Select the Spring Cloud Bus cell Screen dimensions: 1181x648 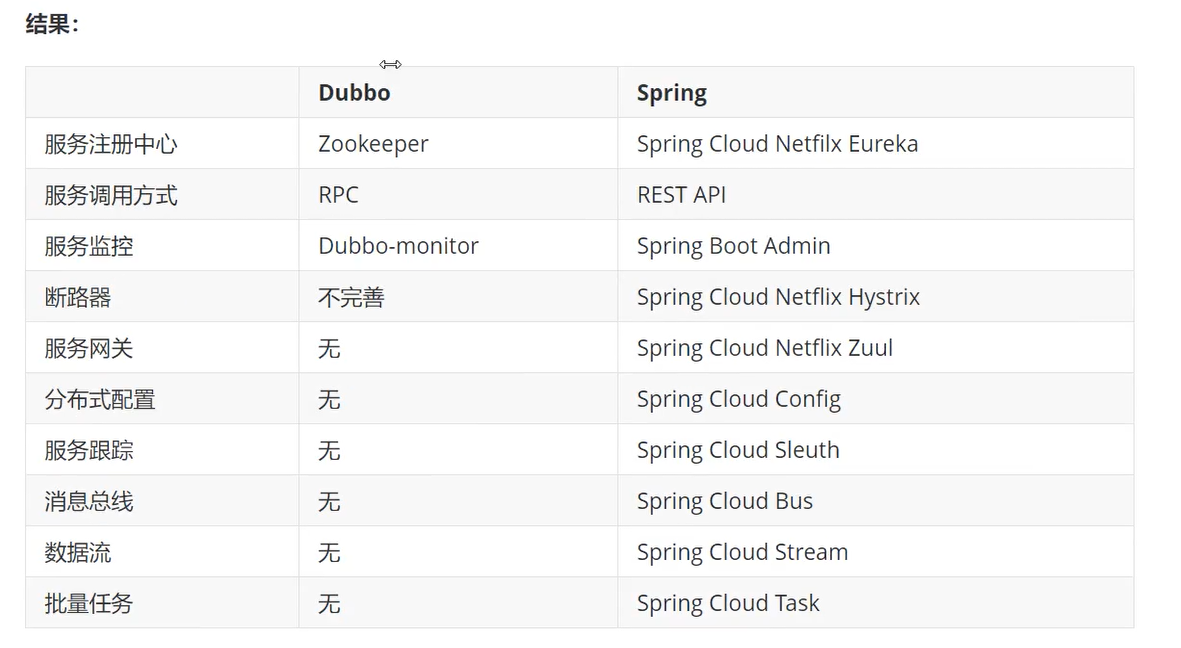[875, 501]
